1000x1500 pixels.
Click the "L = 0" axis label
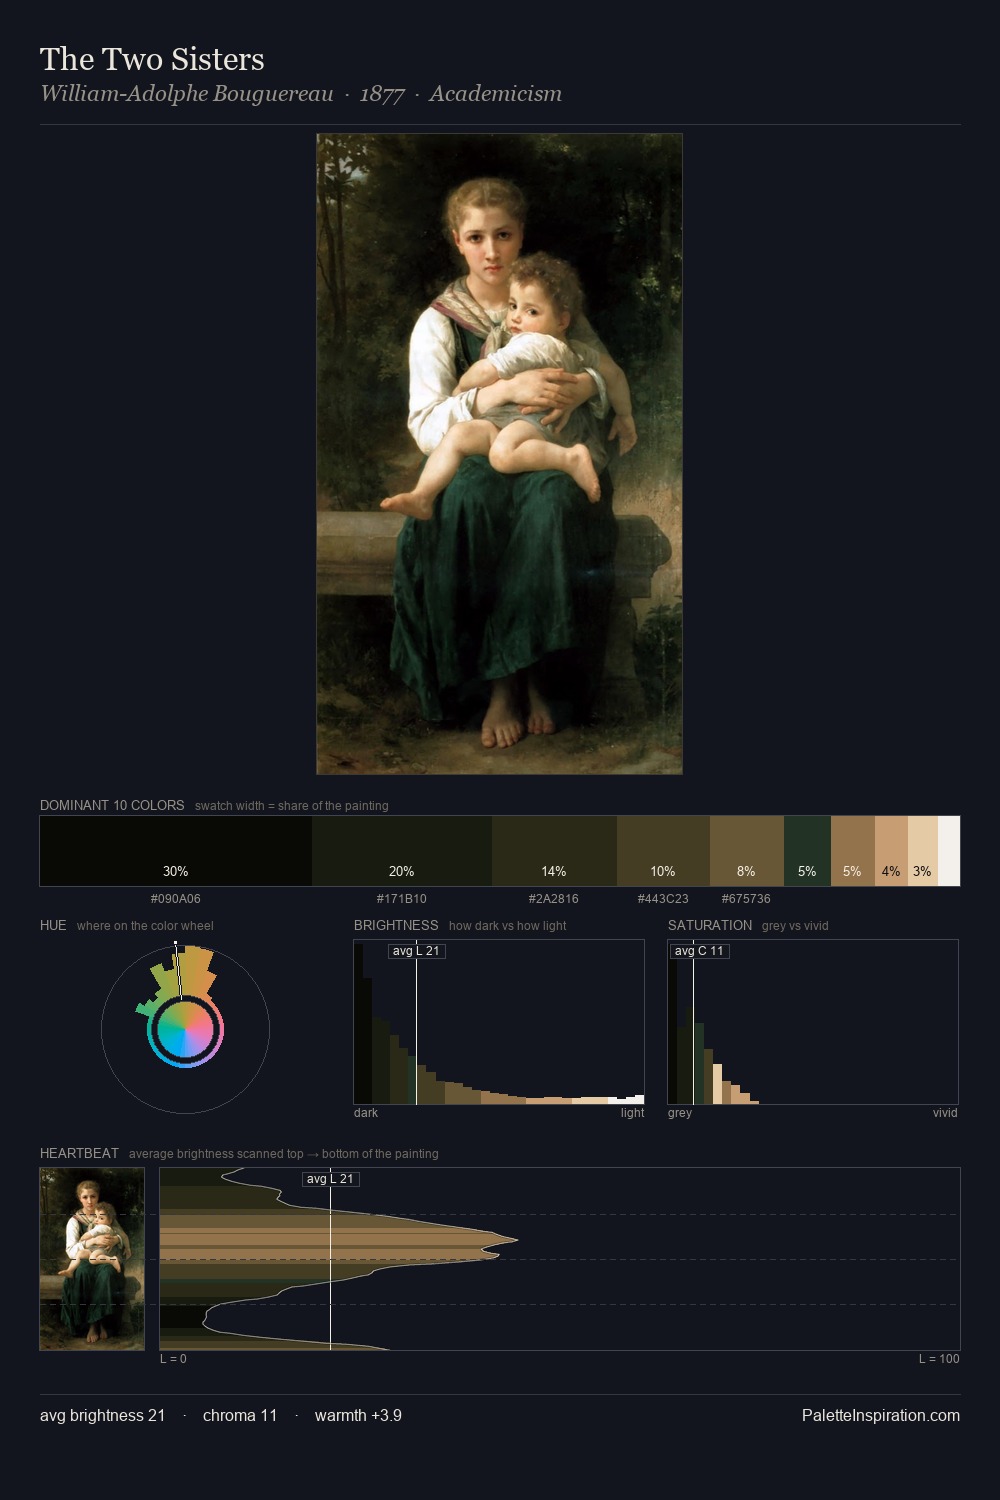[173, 1359]
